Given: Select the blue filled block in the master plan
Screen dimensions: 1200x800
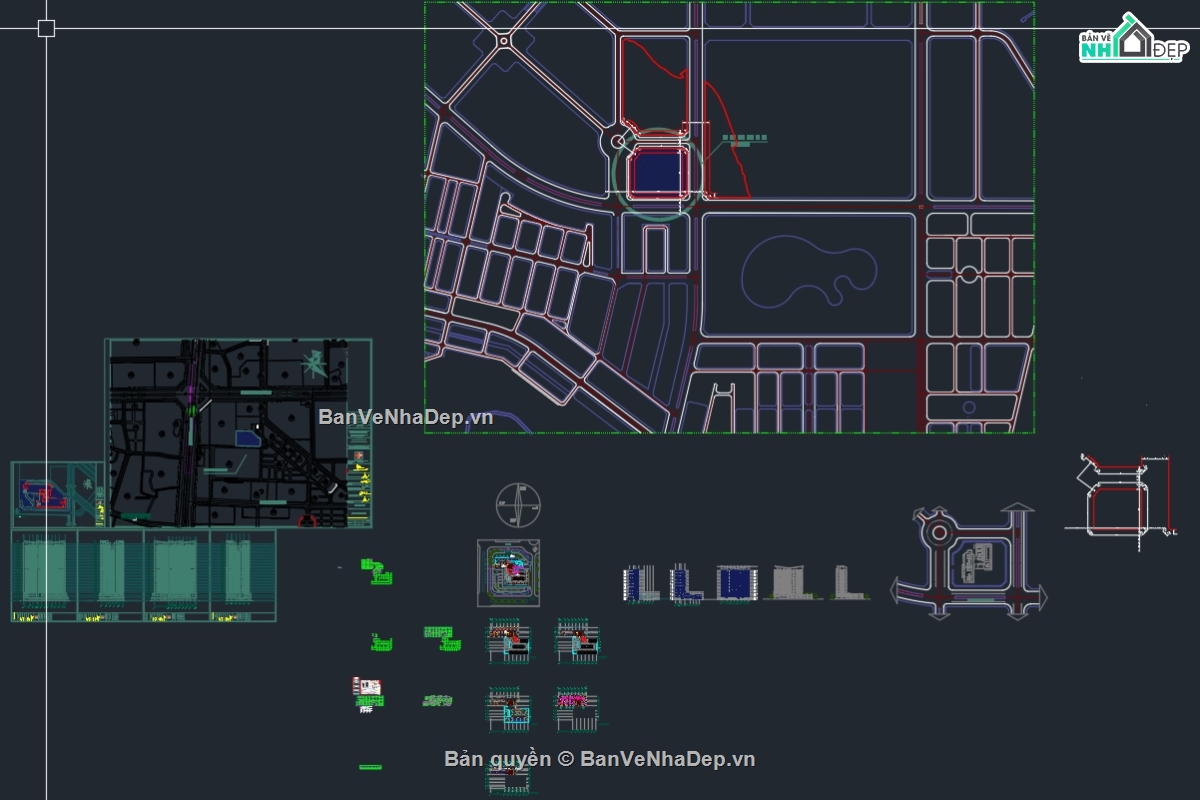Looking at the screenshot, I should 657,172.
